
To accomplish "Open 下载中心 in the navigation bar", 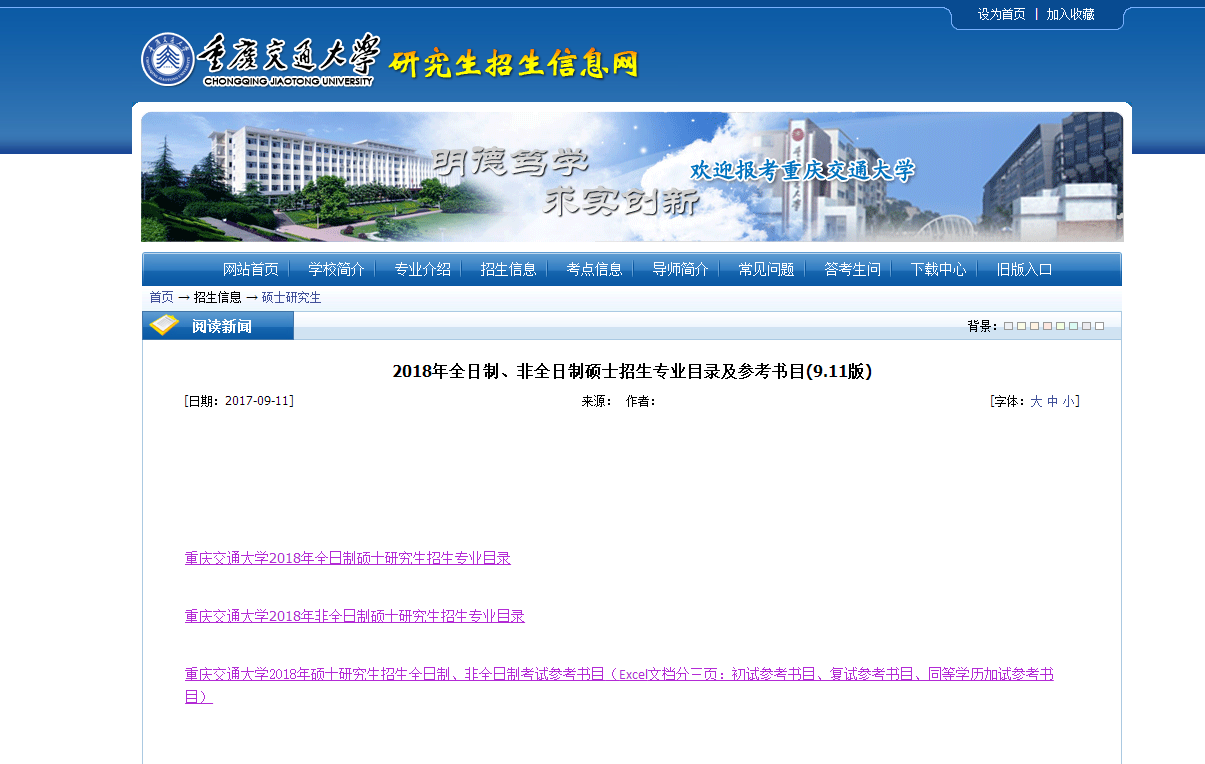I will (x=938, y=269).
